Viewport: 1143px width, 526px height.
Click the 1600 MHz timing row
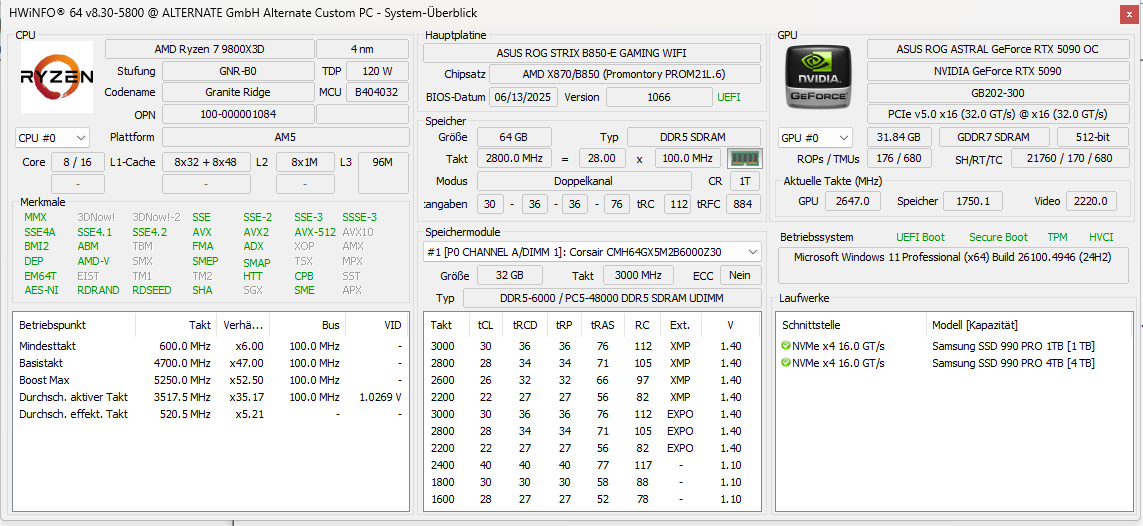click(592, 499)
